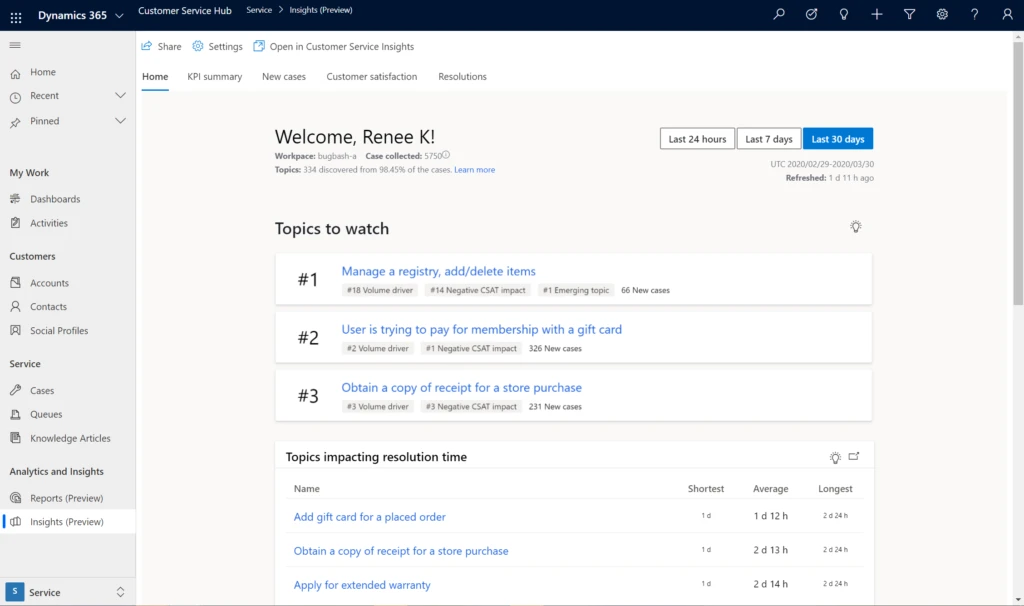Enable the Last 30 days filter
The height and width of the screenshot is (606, 1024).
point(838,139)
